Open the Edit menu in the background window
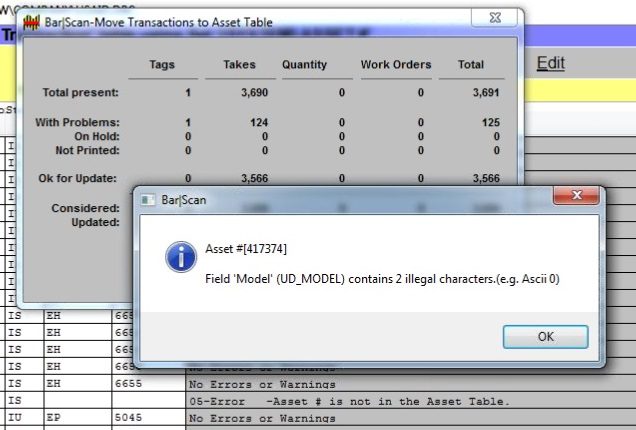 pyautogui.click(x=550, y=63)
